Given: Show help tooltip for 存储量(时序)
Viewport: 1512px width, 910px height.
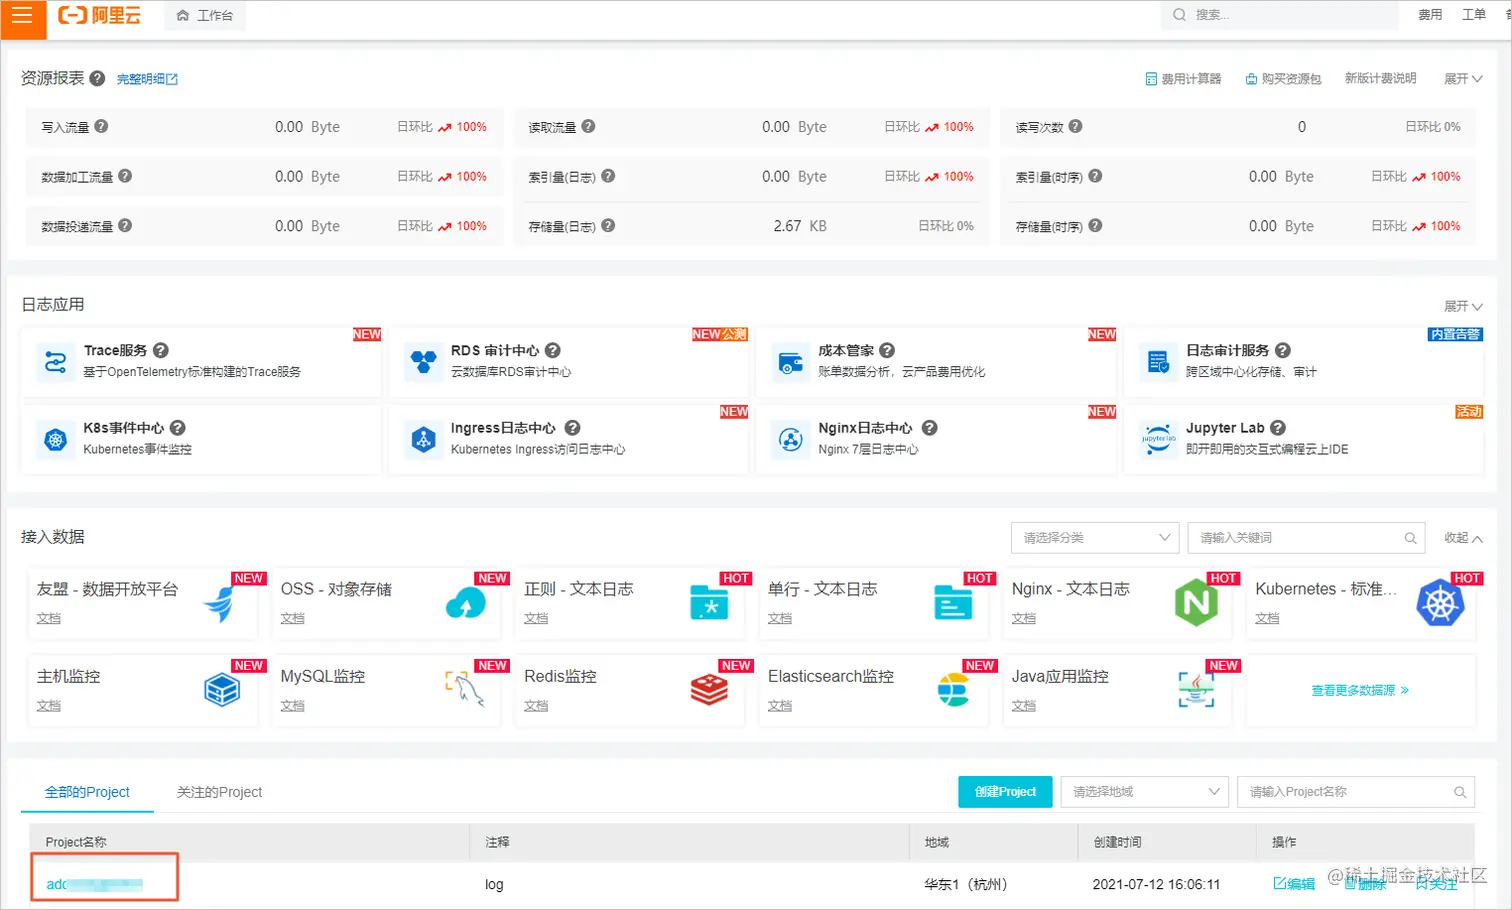Looking at the screenshot, I should tap(1095, 225).
